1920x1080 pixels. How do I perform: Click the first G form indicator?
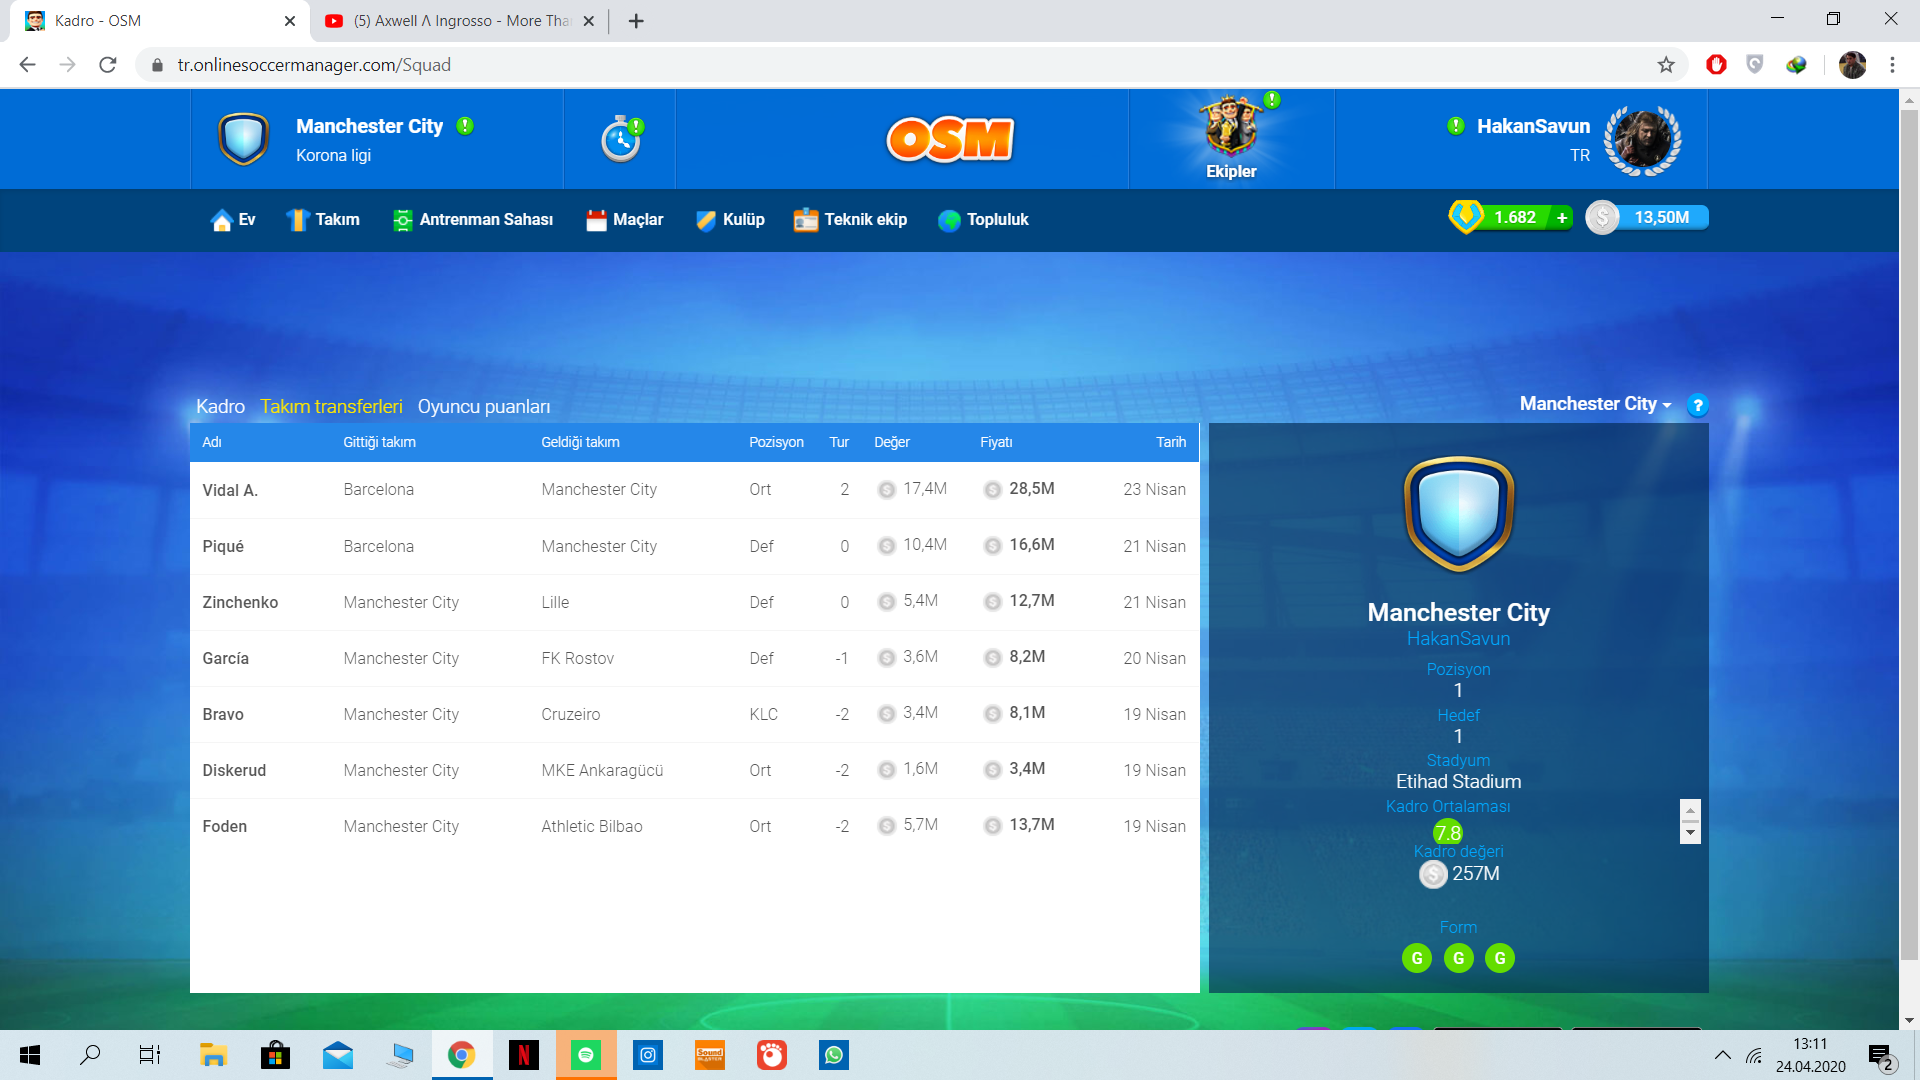[x=1416, y=958]
